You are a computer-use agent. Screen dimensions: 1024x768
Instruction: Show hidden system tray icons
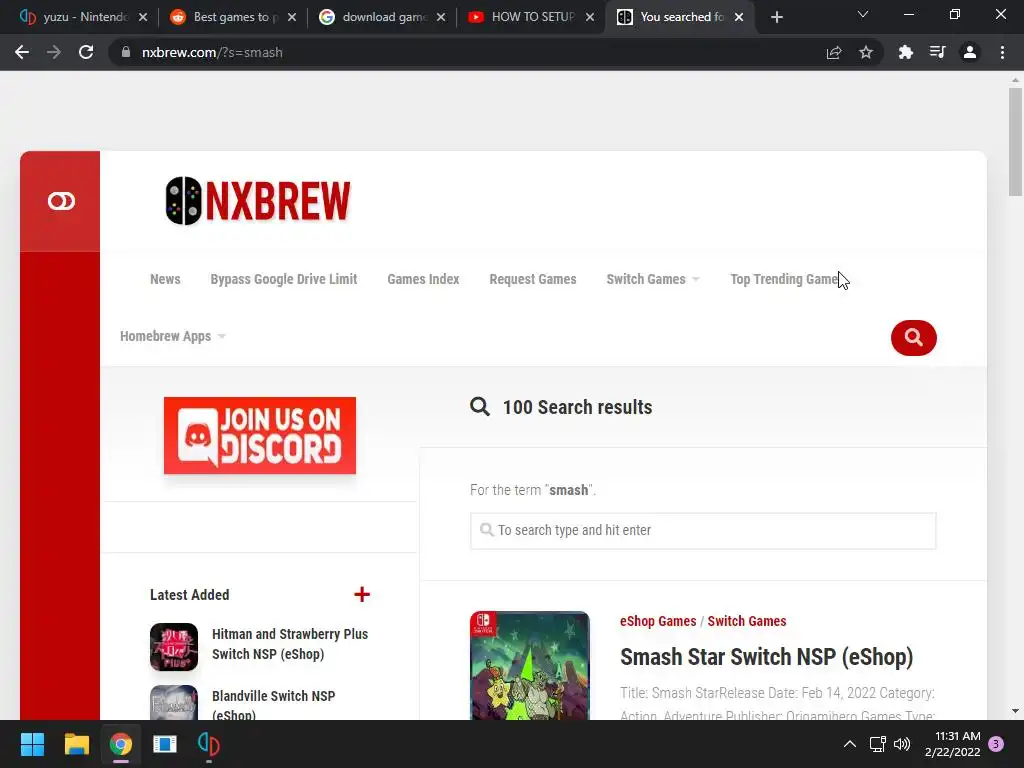[850, 744]
